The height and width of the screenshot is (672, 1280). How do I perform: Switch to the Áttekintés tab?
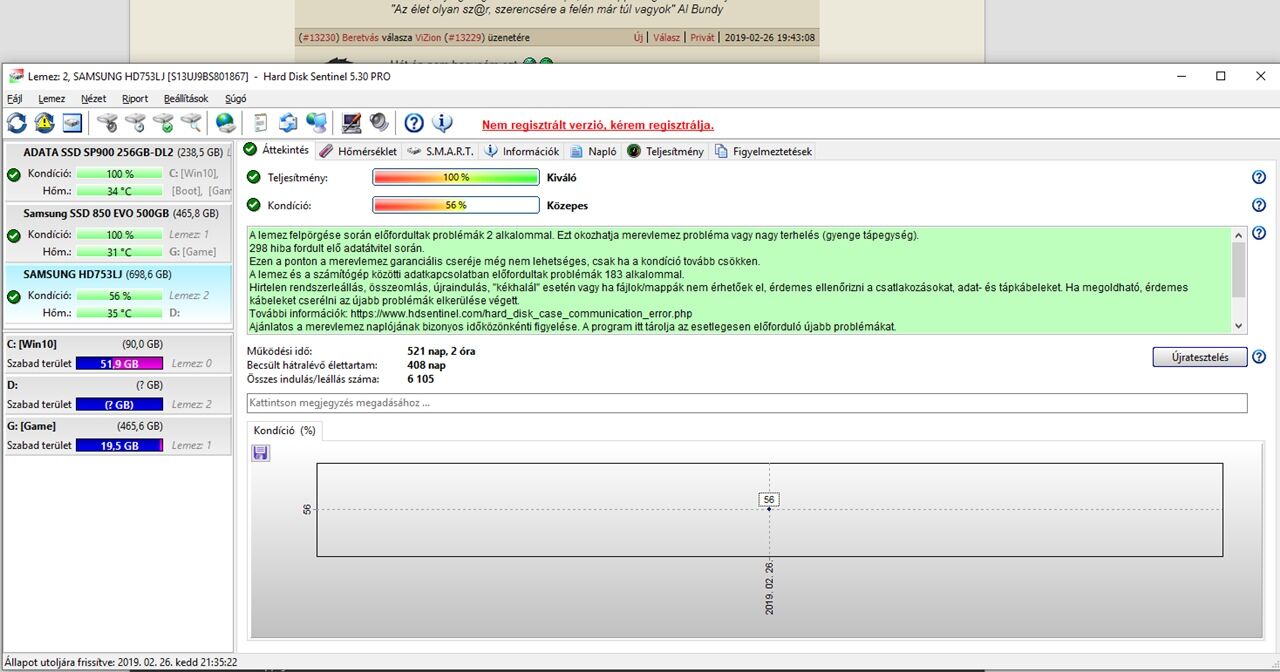click(277, 150)
